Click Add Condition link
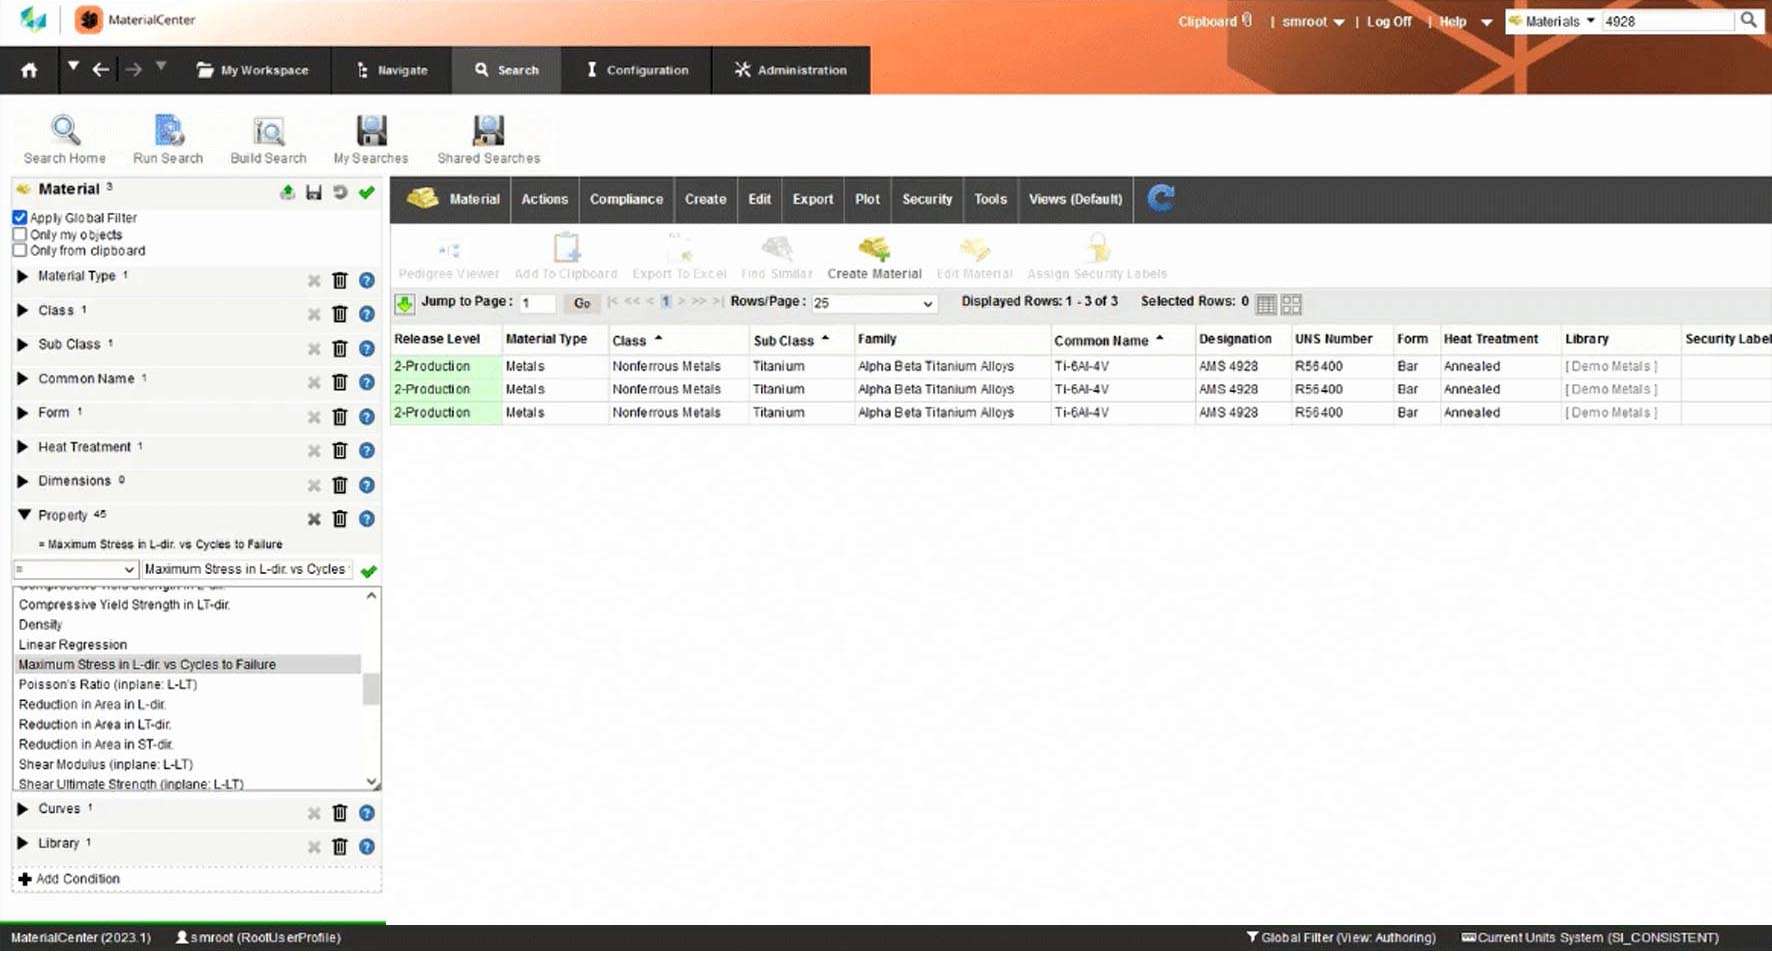 [x=77, y=879]
